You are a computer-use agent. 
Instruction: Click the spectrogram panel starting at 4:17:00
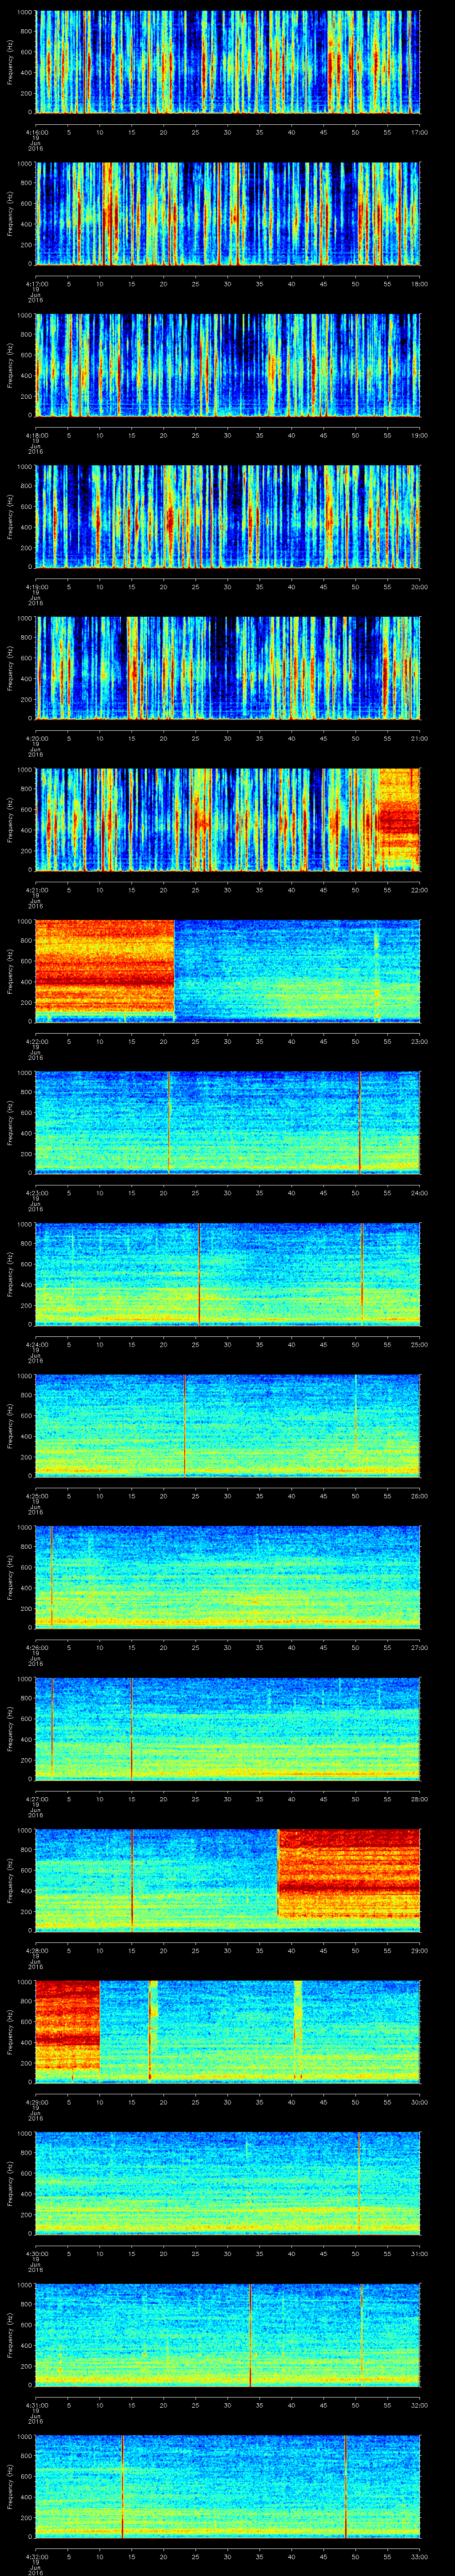pos(228,213)
